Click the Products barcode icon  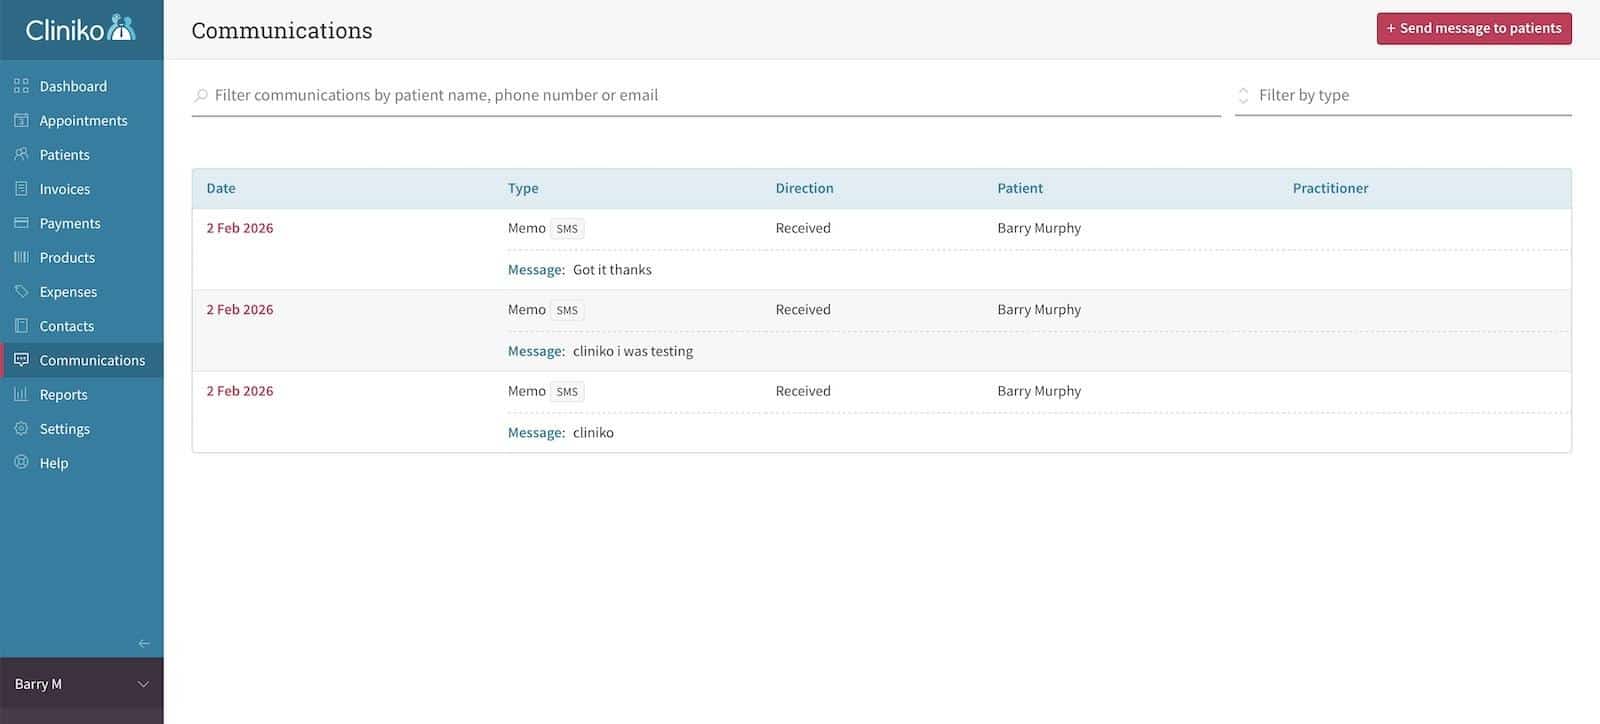21,257
